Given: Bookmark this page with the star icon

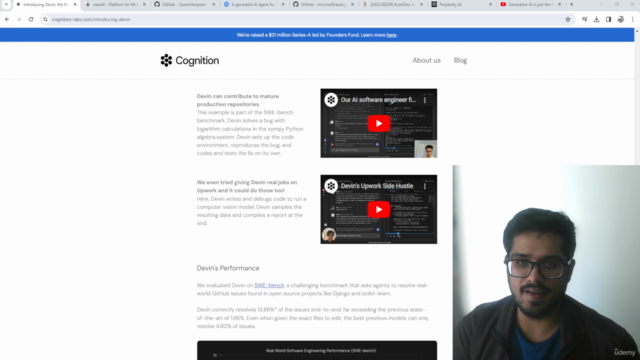Looking at the screenshot, I should 568,19.
